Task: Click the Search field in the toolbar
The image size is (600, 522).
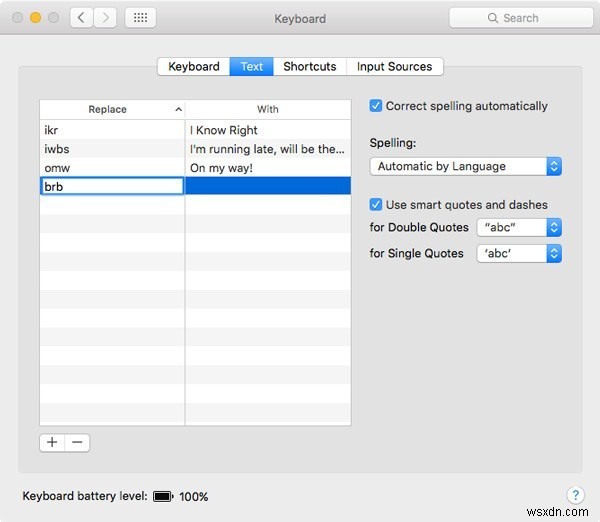Action: 521,18
